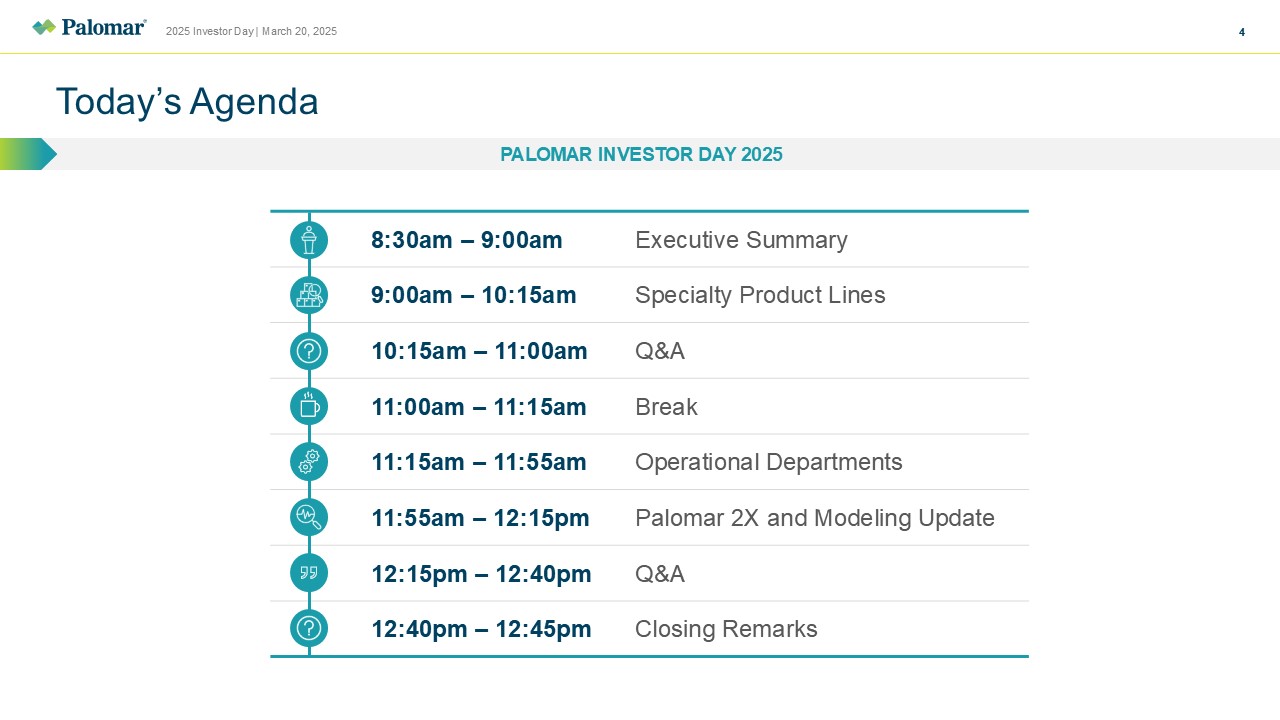Click the product boxes icon for Specialty Lines
This screenshot has height=720, width=1280.
[x=309, y=295]
